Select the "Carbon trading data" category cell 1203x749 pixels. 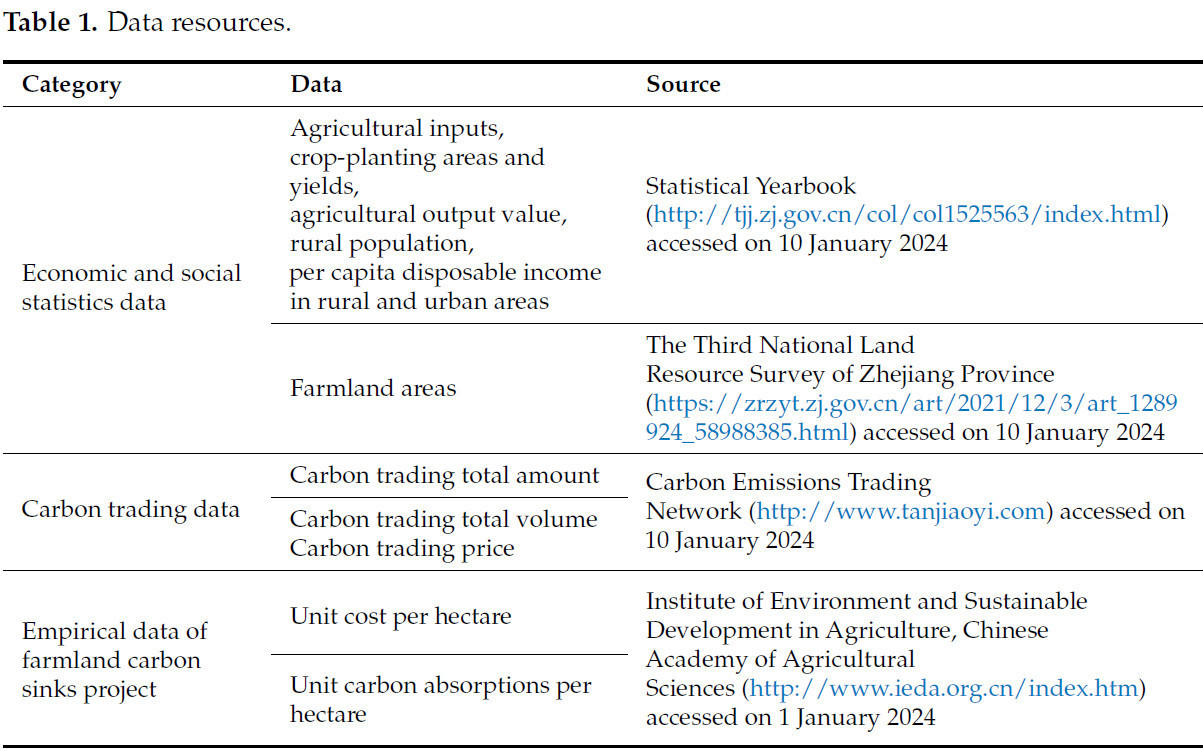131,509
